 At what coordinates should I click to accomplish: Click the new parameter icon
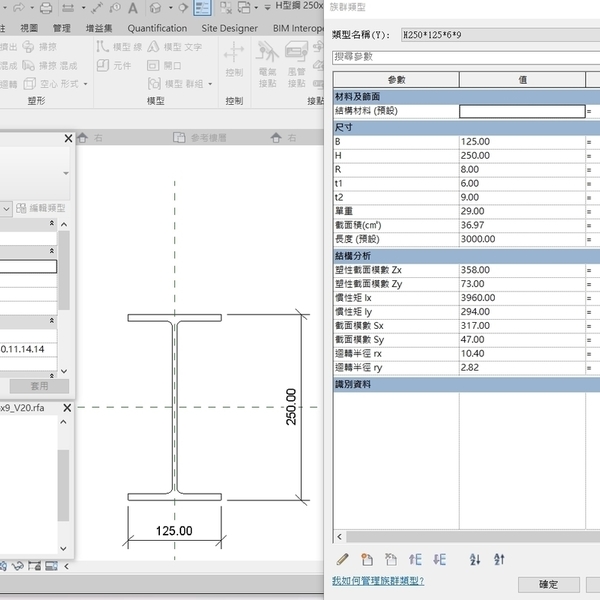pyautogui.click(x=367, y=559)
